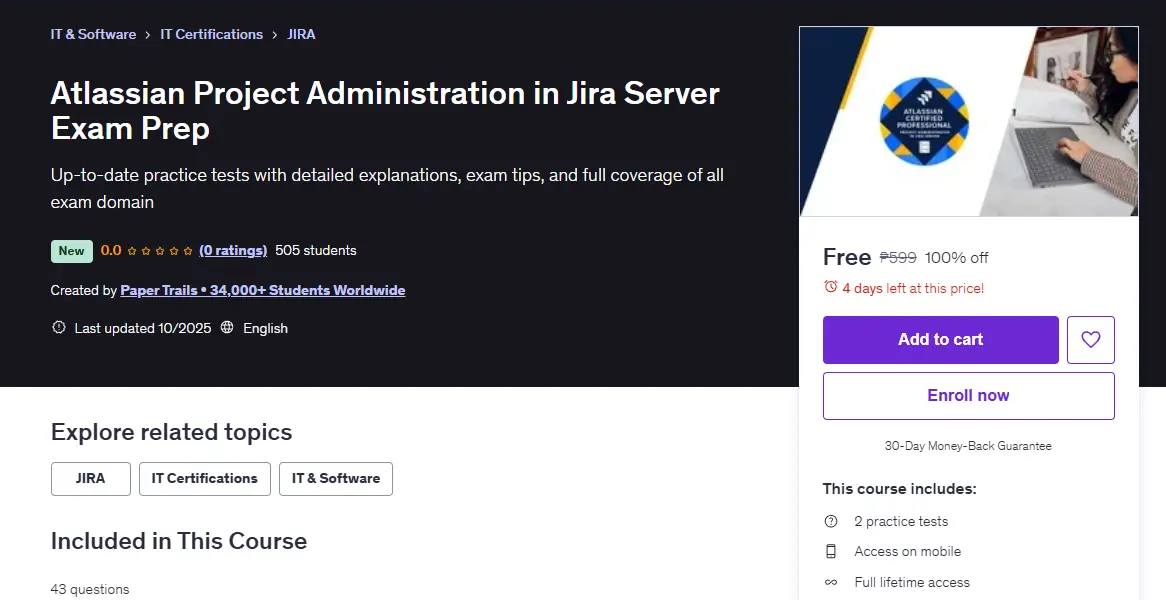This screenshot has height=600, width=1166.
Task: Click the Atlassian Certified Professional badge logo
Action: point(924,121)
